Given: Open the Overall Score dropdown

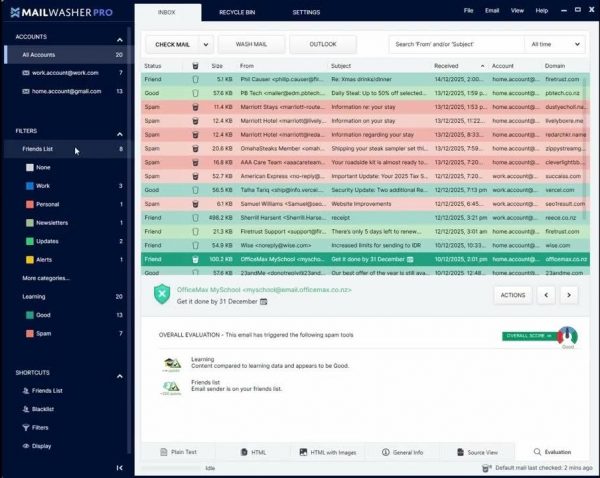Looking at the screenshot, I should [x=530, y=336].
